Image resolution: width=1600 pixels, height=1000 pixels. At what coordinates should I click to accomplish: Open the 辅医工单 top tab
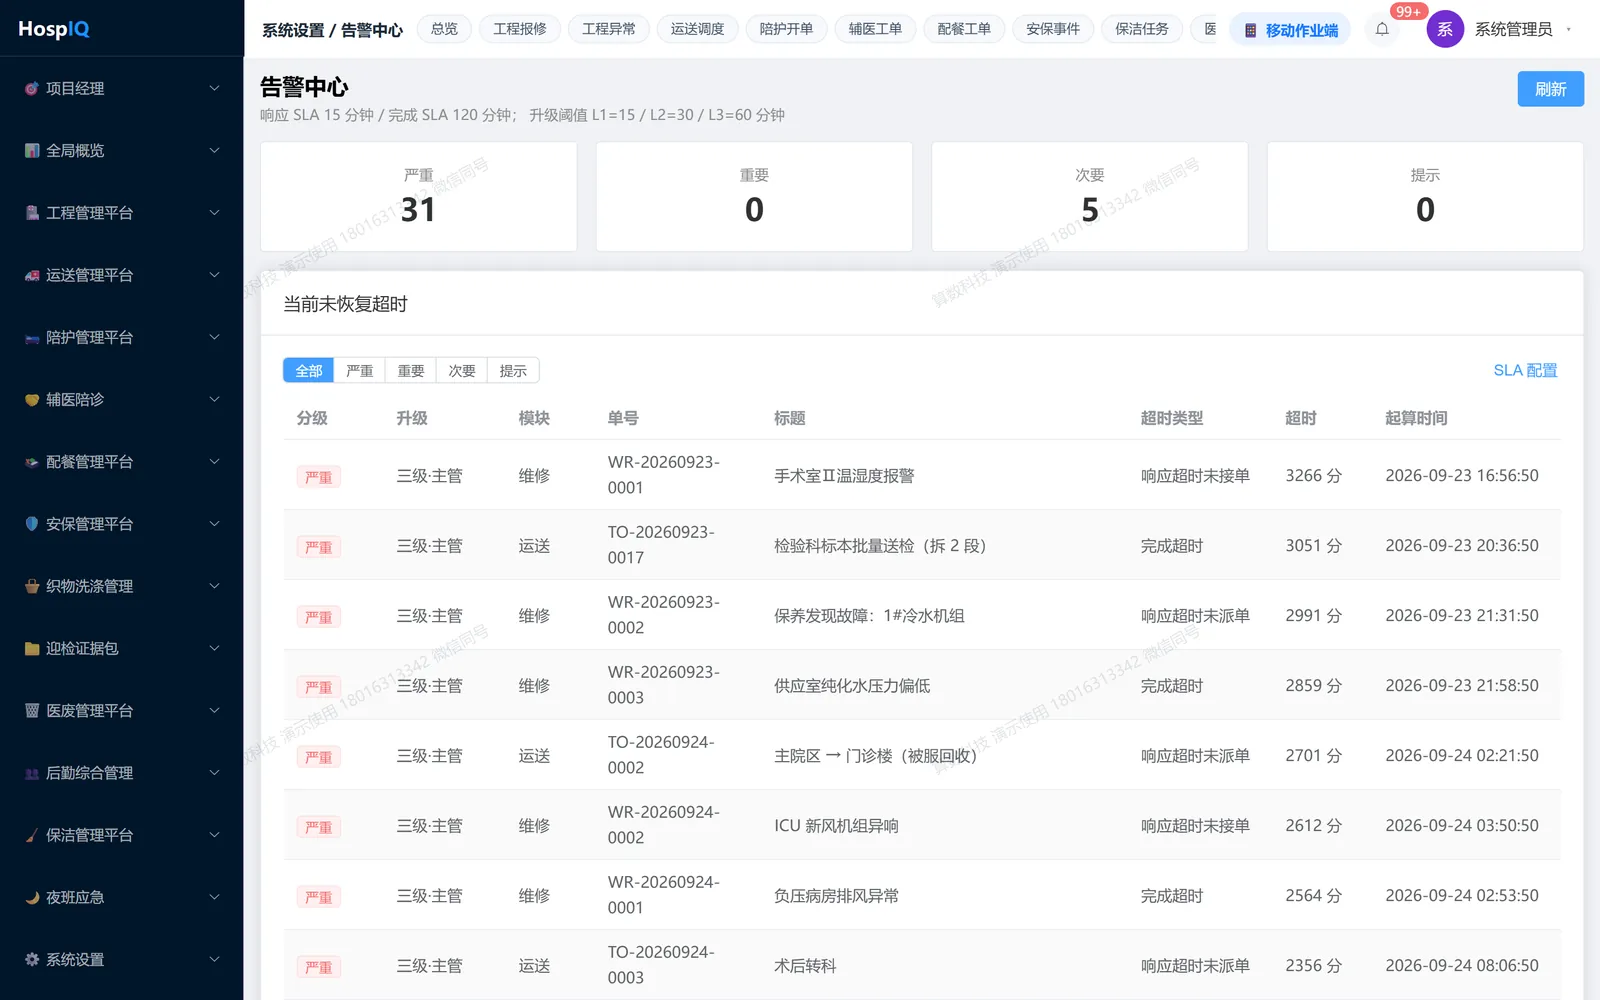coord(876,29)
